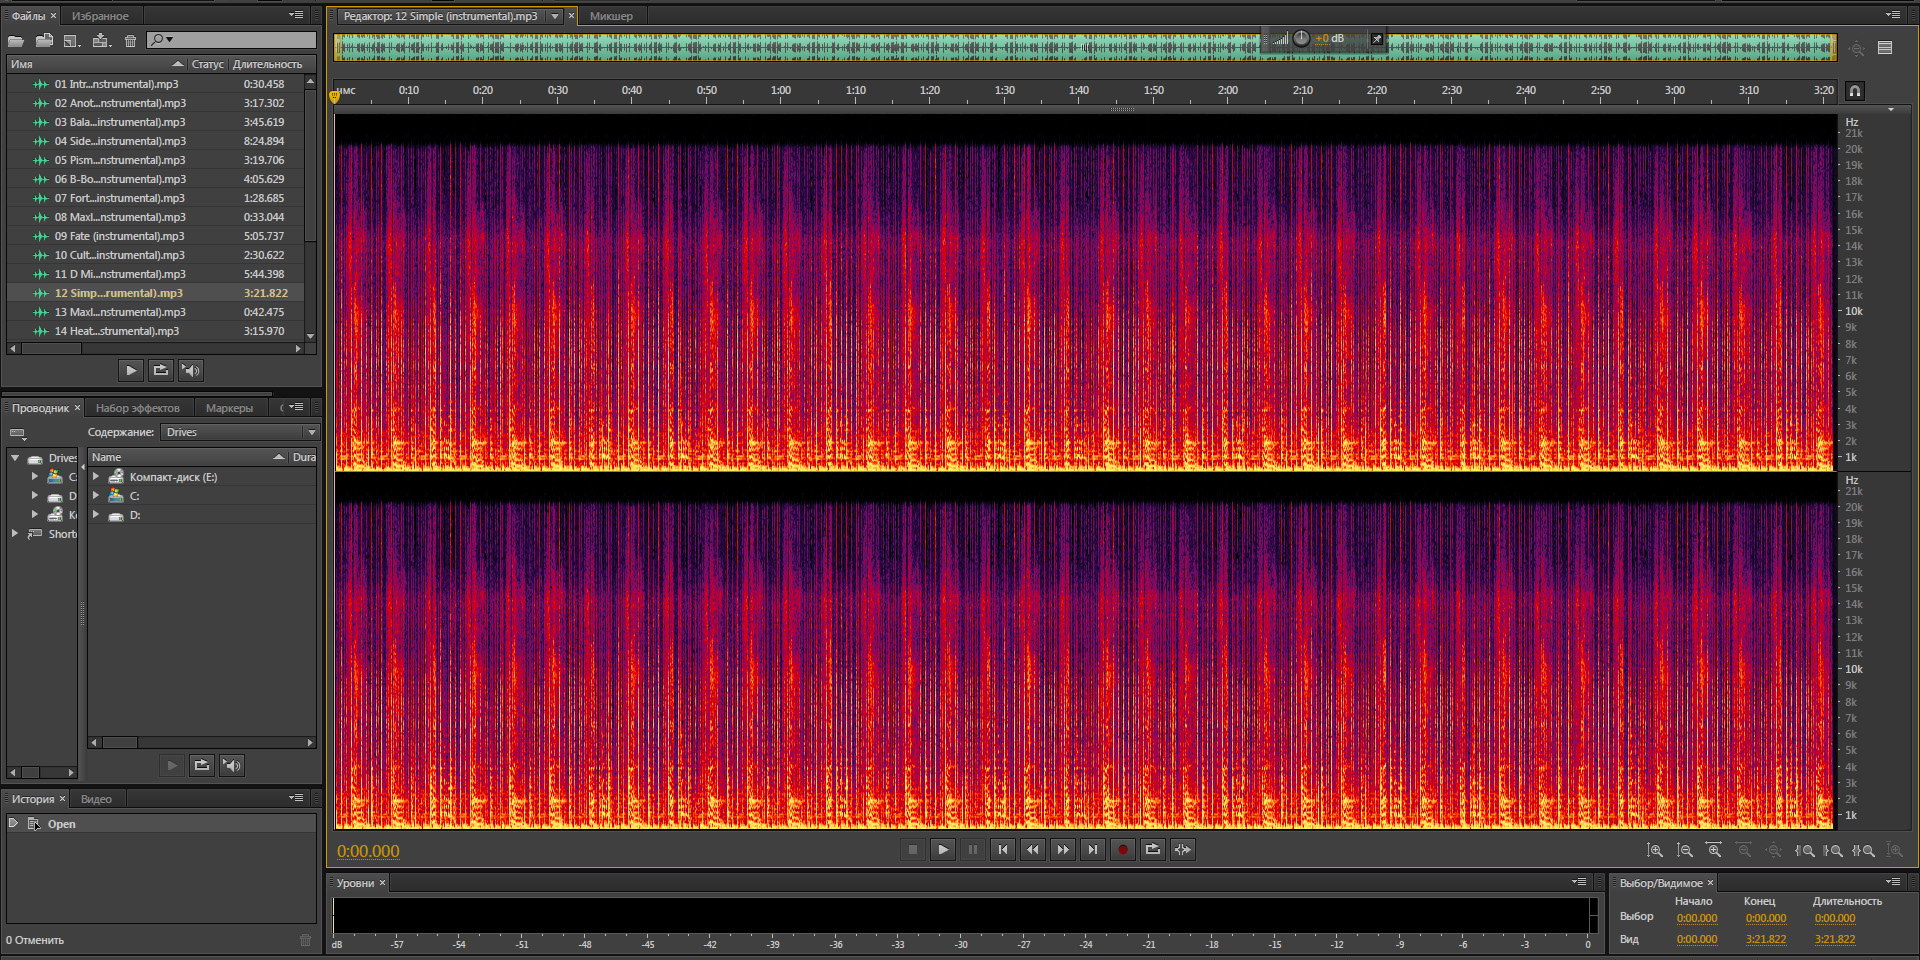Screen dimensions: 1920x960
Task: Stop playback in the transport bar
Action: tap(912, 850)
